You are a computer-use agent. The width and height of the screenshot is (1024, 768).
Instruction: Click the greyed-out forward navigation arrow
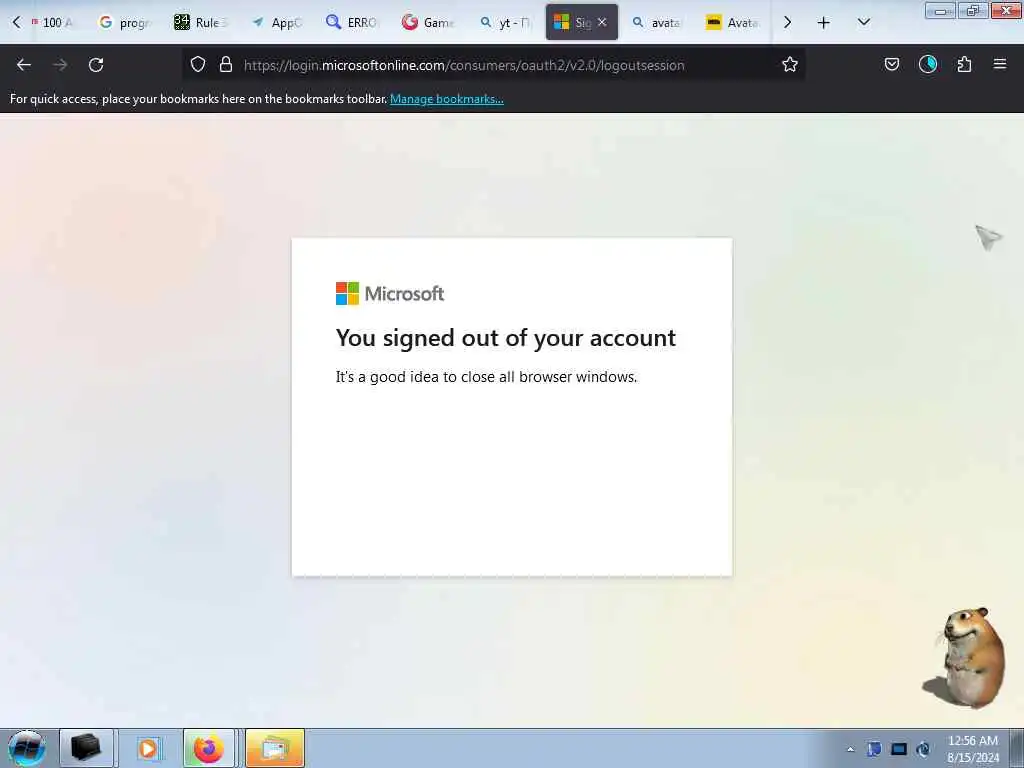60,65
